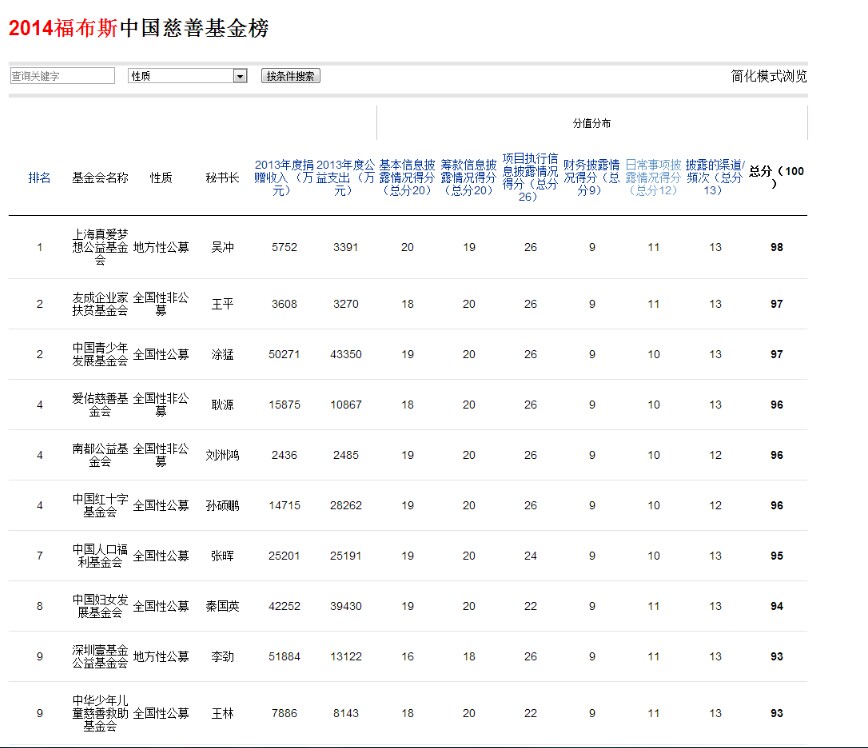
Task: Click the 查询关键字 keyword input field
Action: tap(60, 74)
